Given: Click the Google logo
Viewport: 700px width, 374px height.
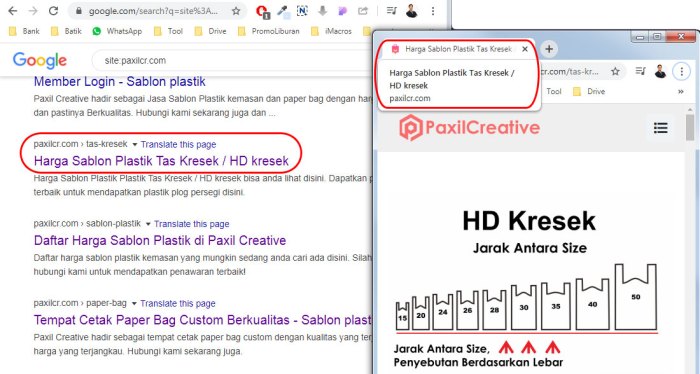Looking at the screenshot, I should pyautogui.click(x=40, y=60).
